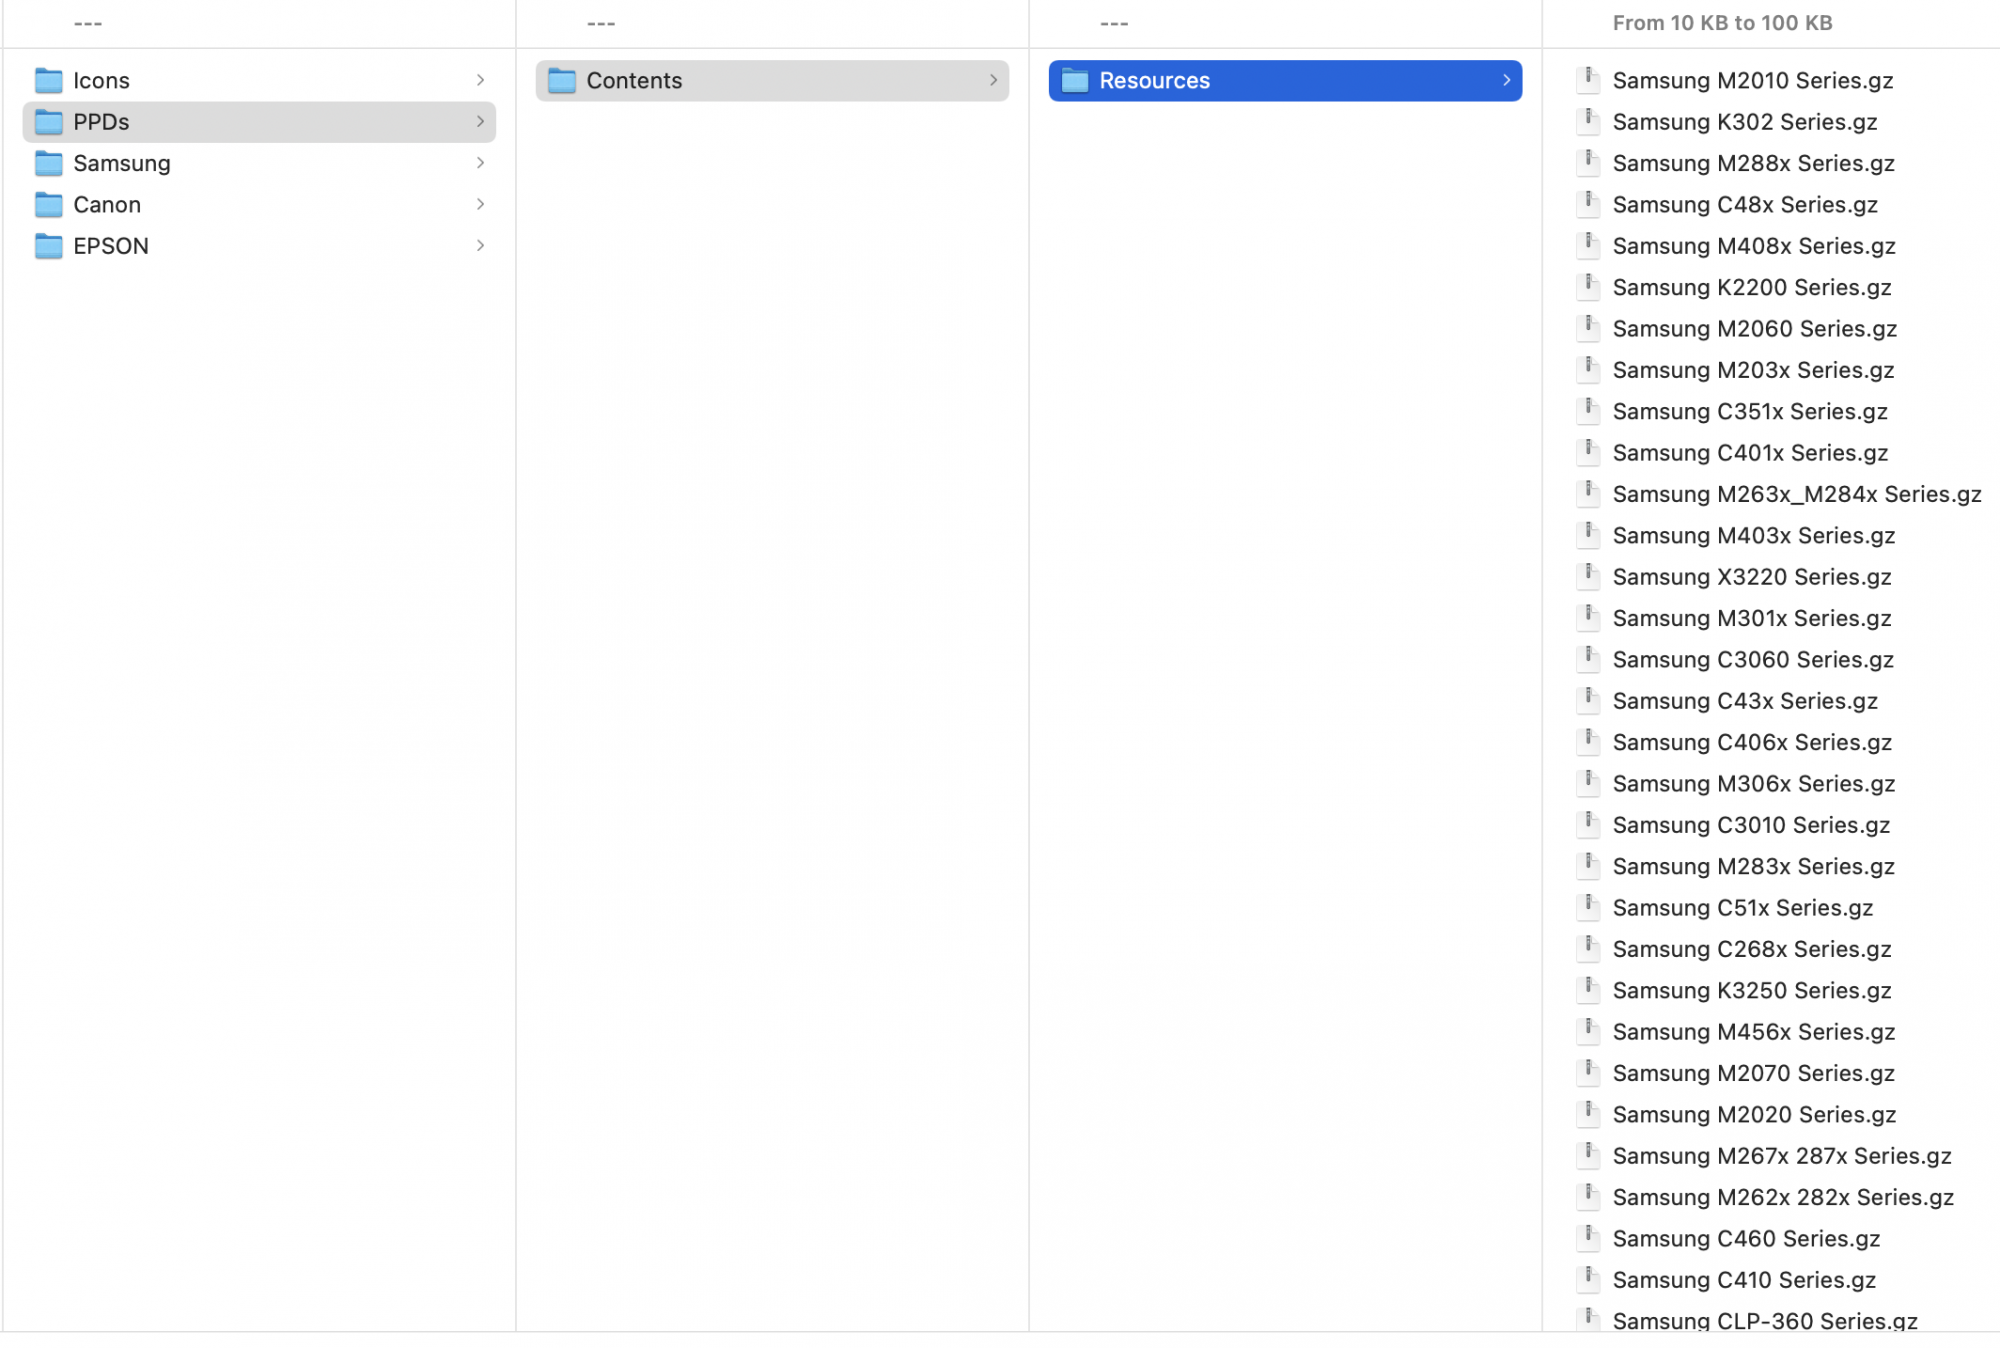Select Samsung C410 Series.gz file

click(1743, 1280)
